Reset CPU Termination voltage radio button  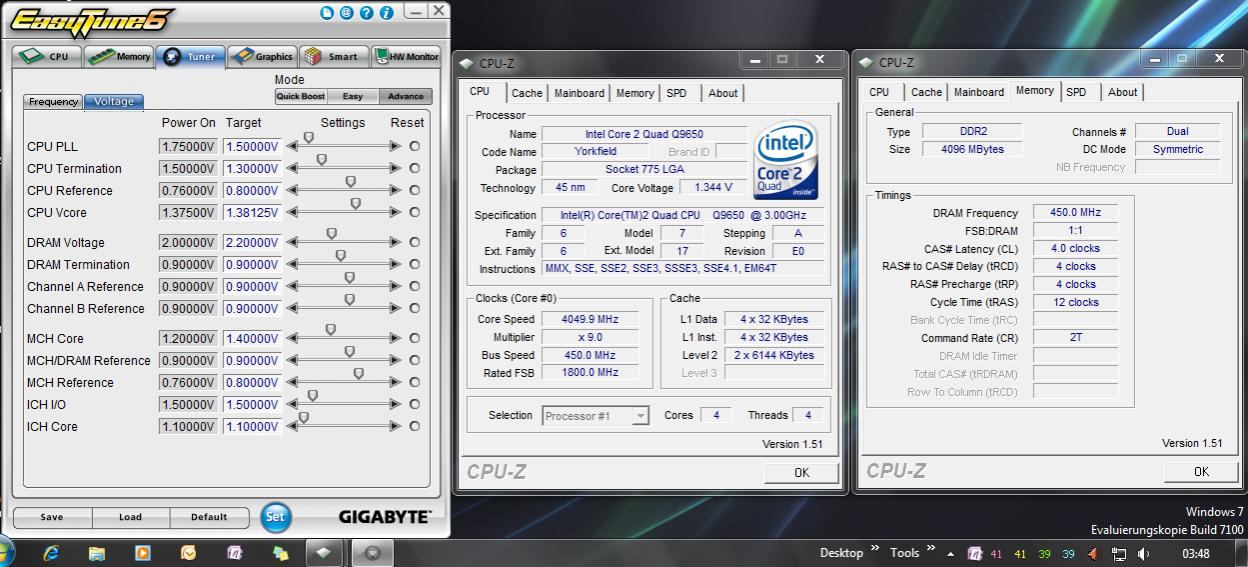click(414, 168)
